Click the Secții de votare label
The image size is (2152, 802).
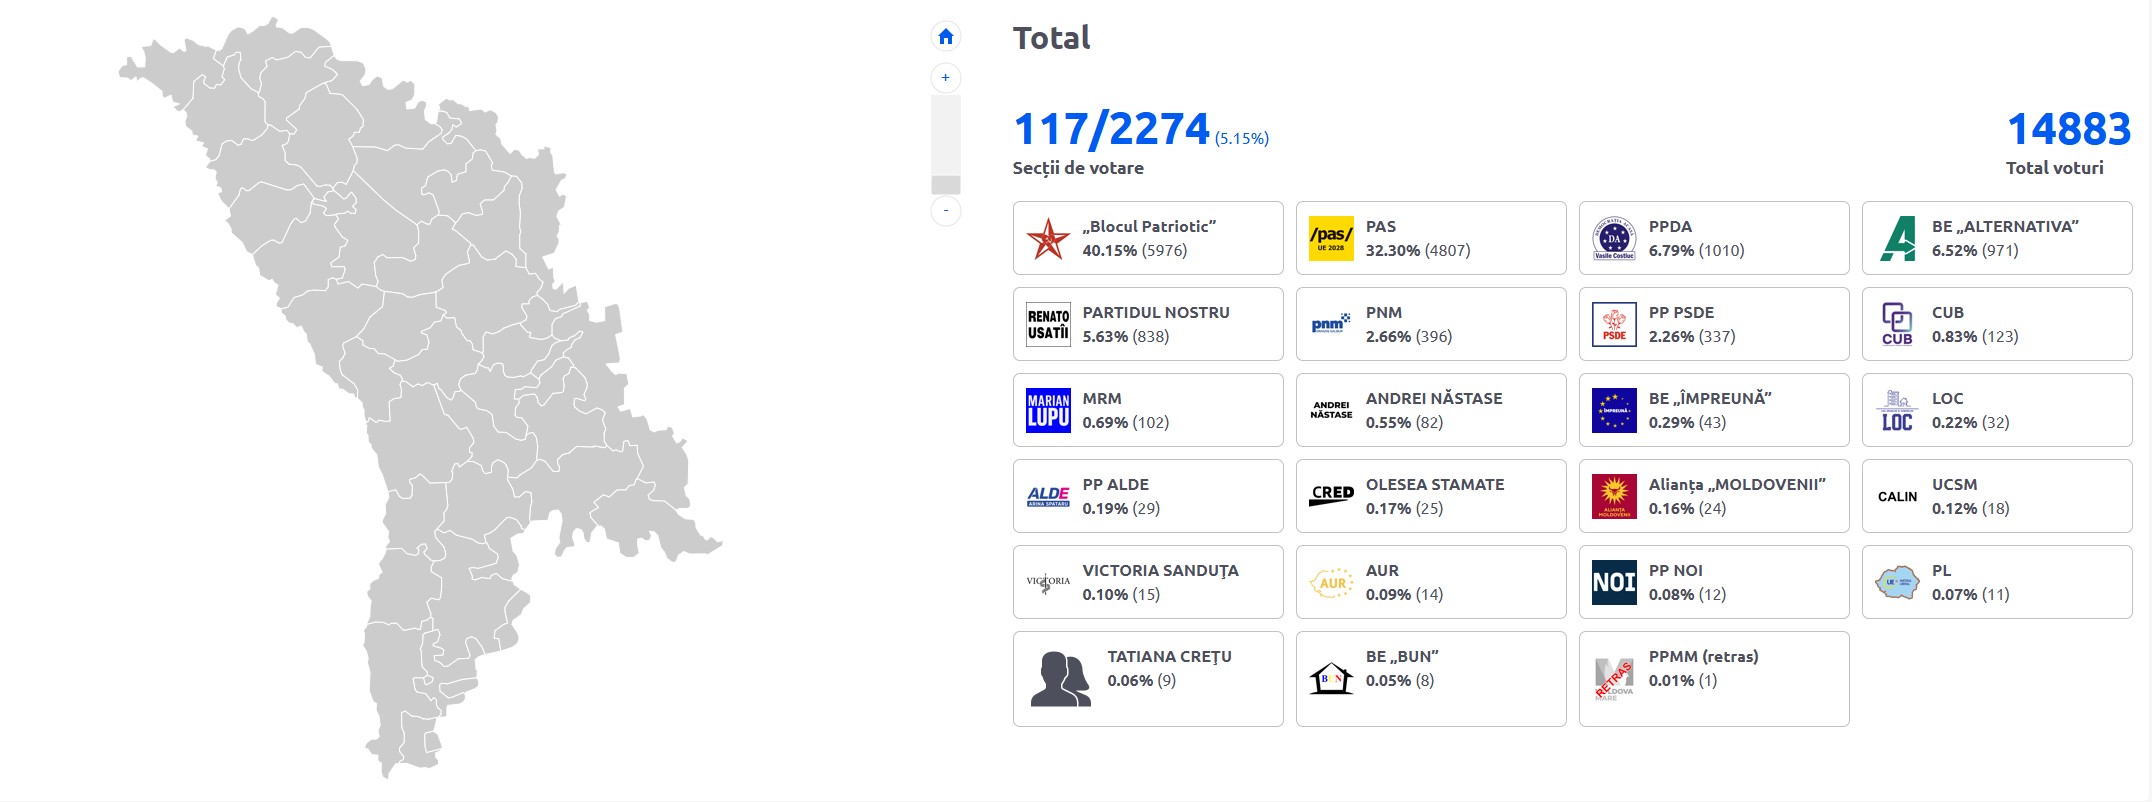1078,168
